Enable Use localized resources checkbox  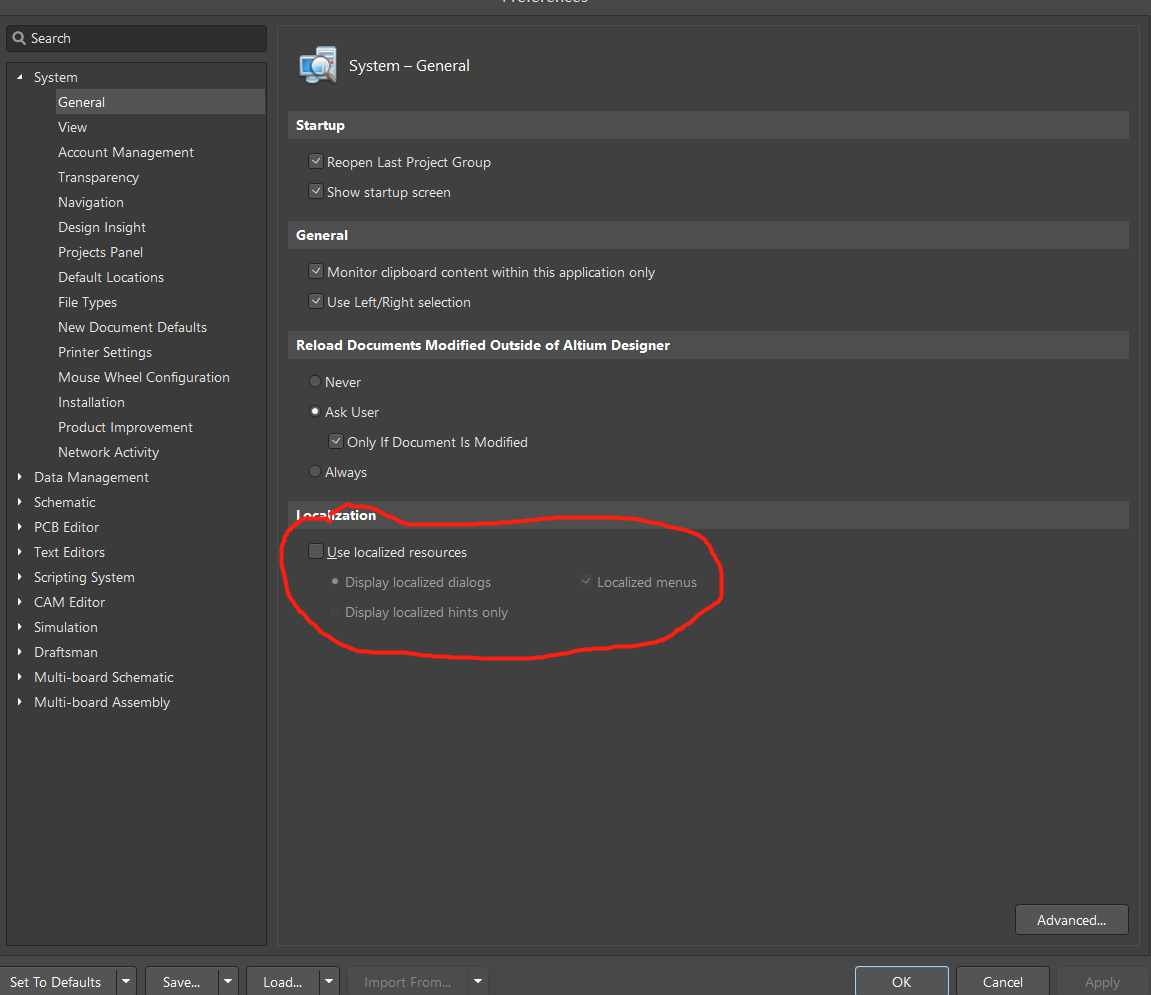(316, 551)
